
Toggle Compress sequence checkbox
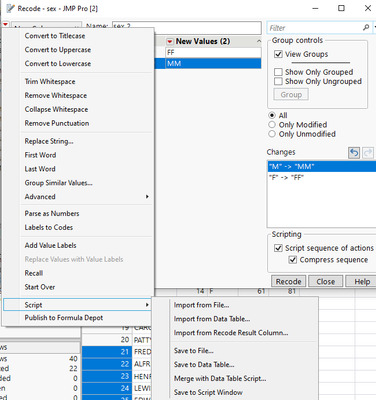[x=293, y=260]
